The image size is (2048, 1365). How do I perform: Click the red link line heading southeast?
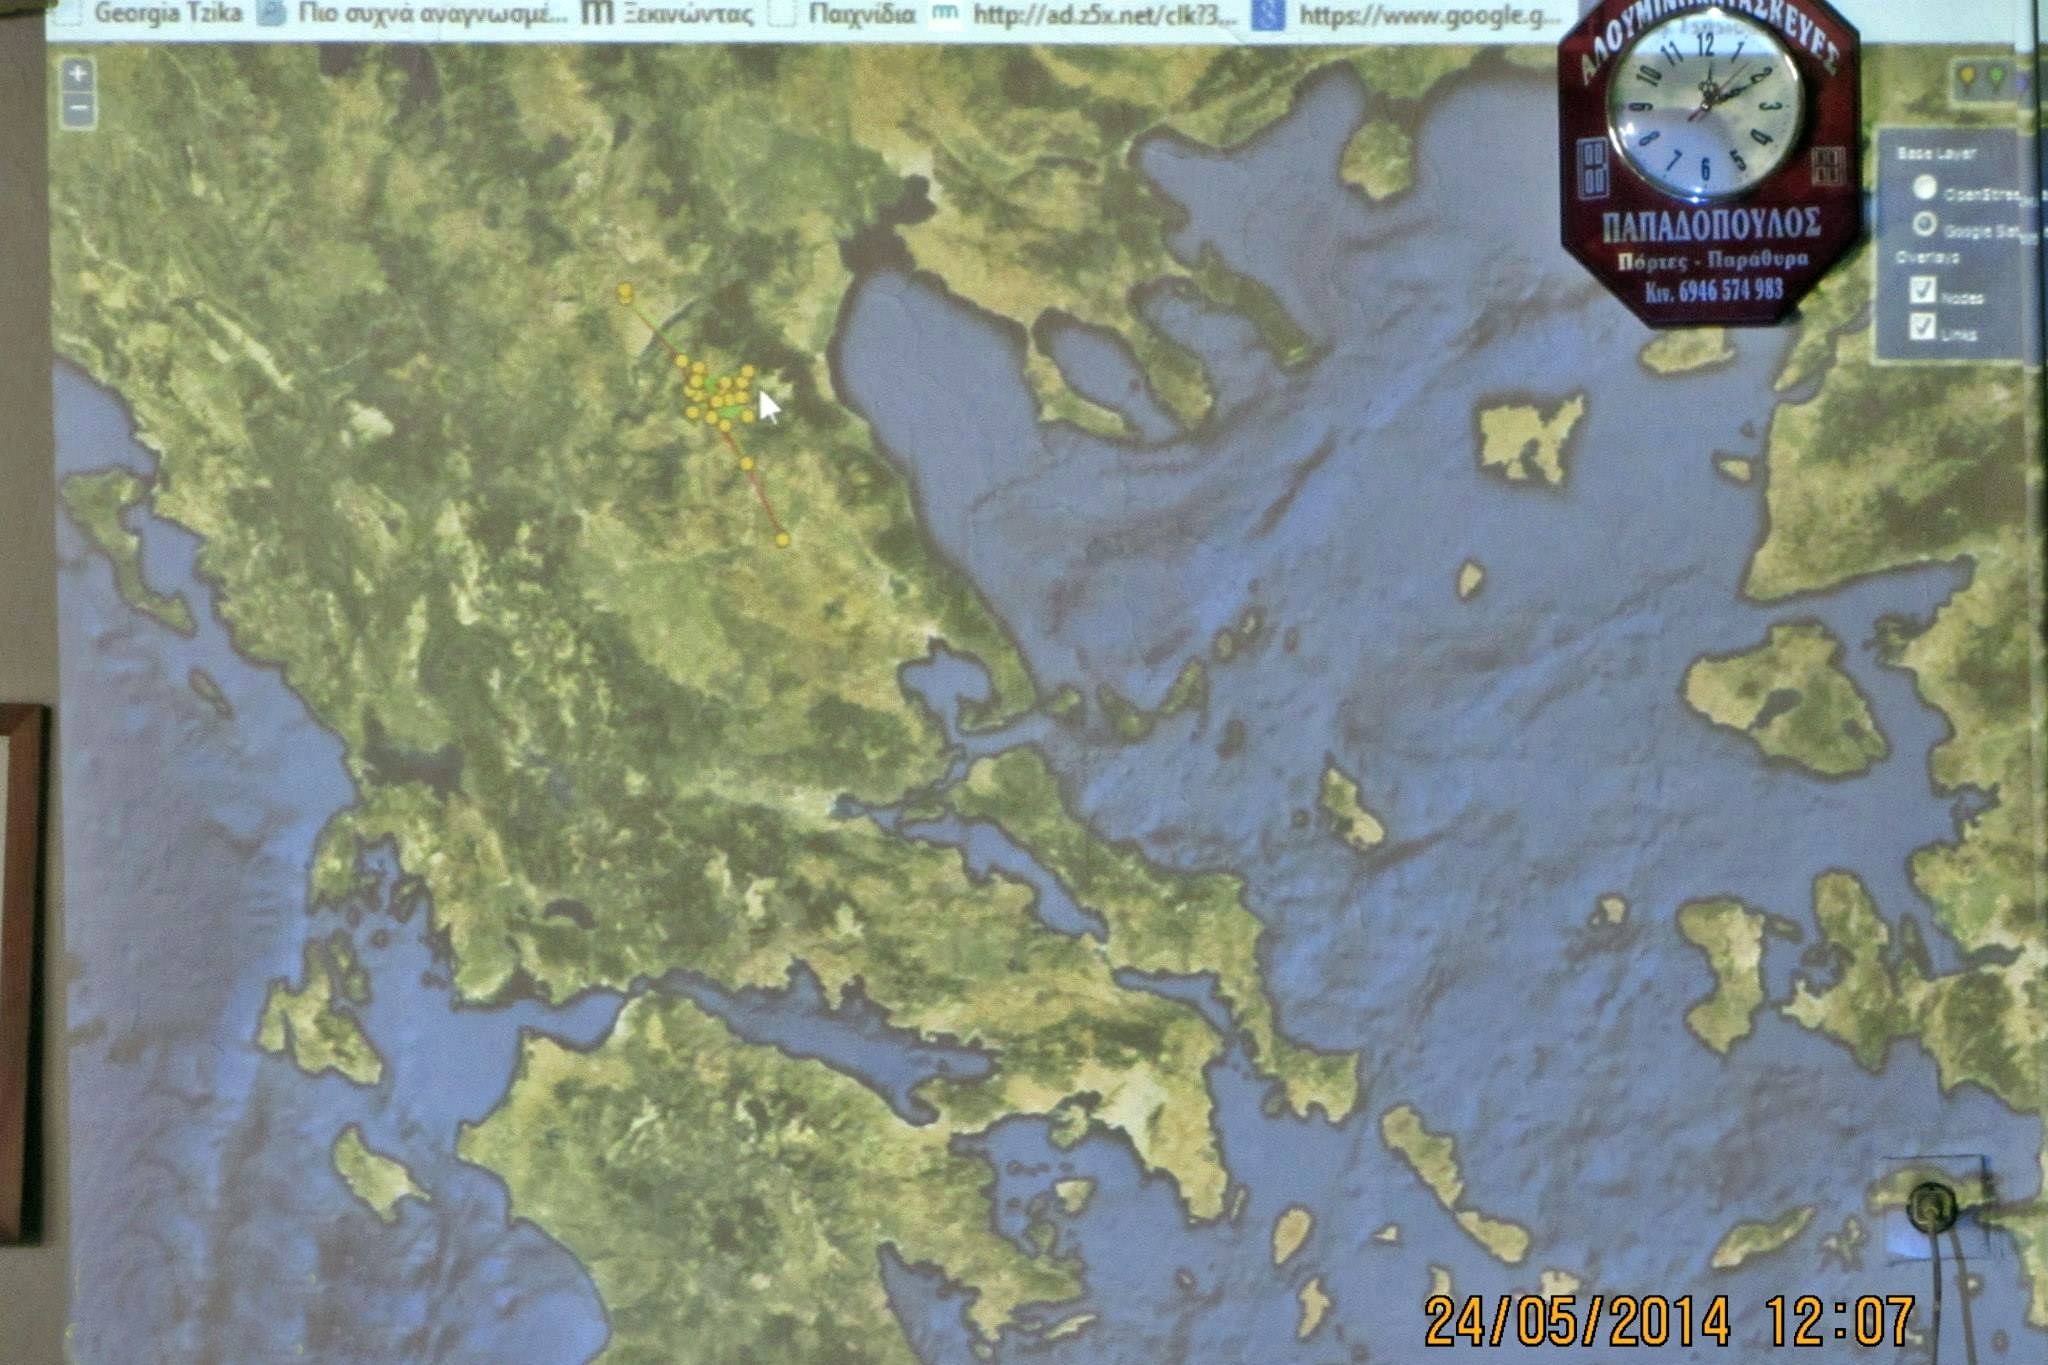tap(765, 503)
